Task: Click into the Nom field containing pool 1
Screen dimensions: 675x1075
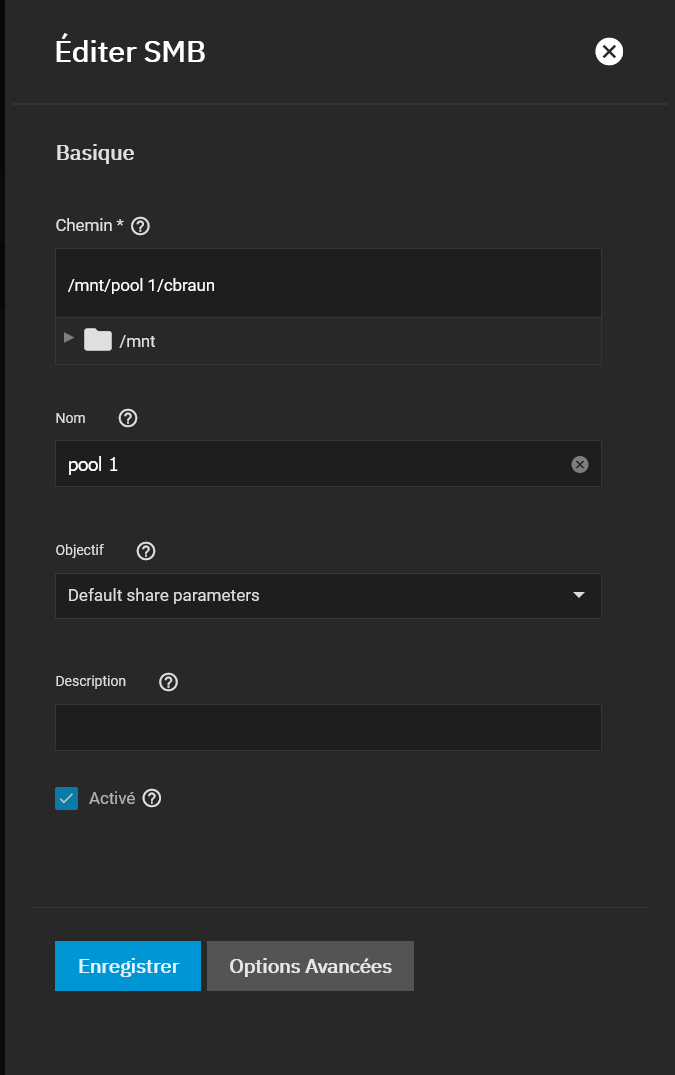Action: [328, 464]
